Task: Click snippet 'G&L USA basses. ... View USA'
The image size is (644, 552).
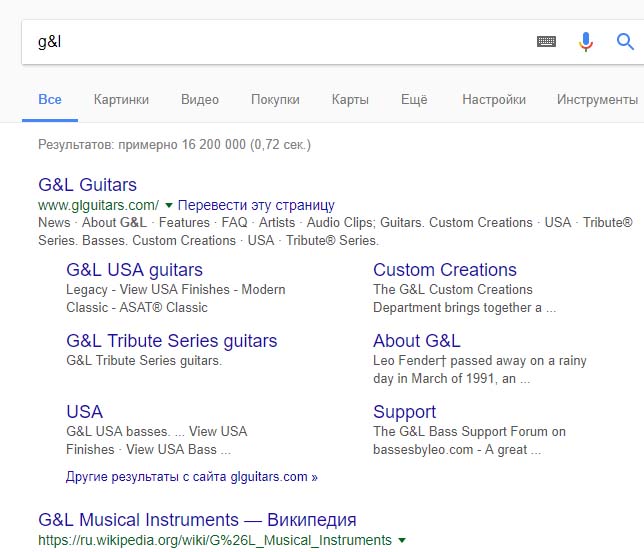Action: (156, 432)
